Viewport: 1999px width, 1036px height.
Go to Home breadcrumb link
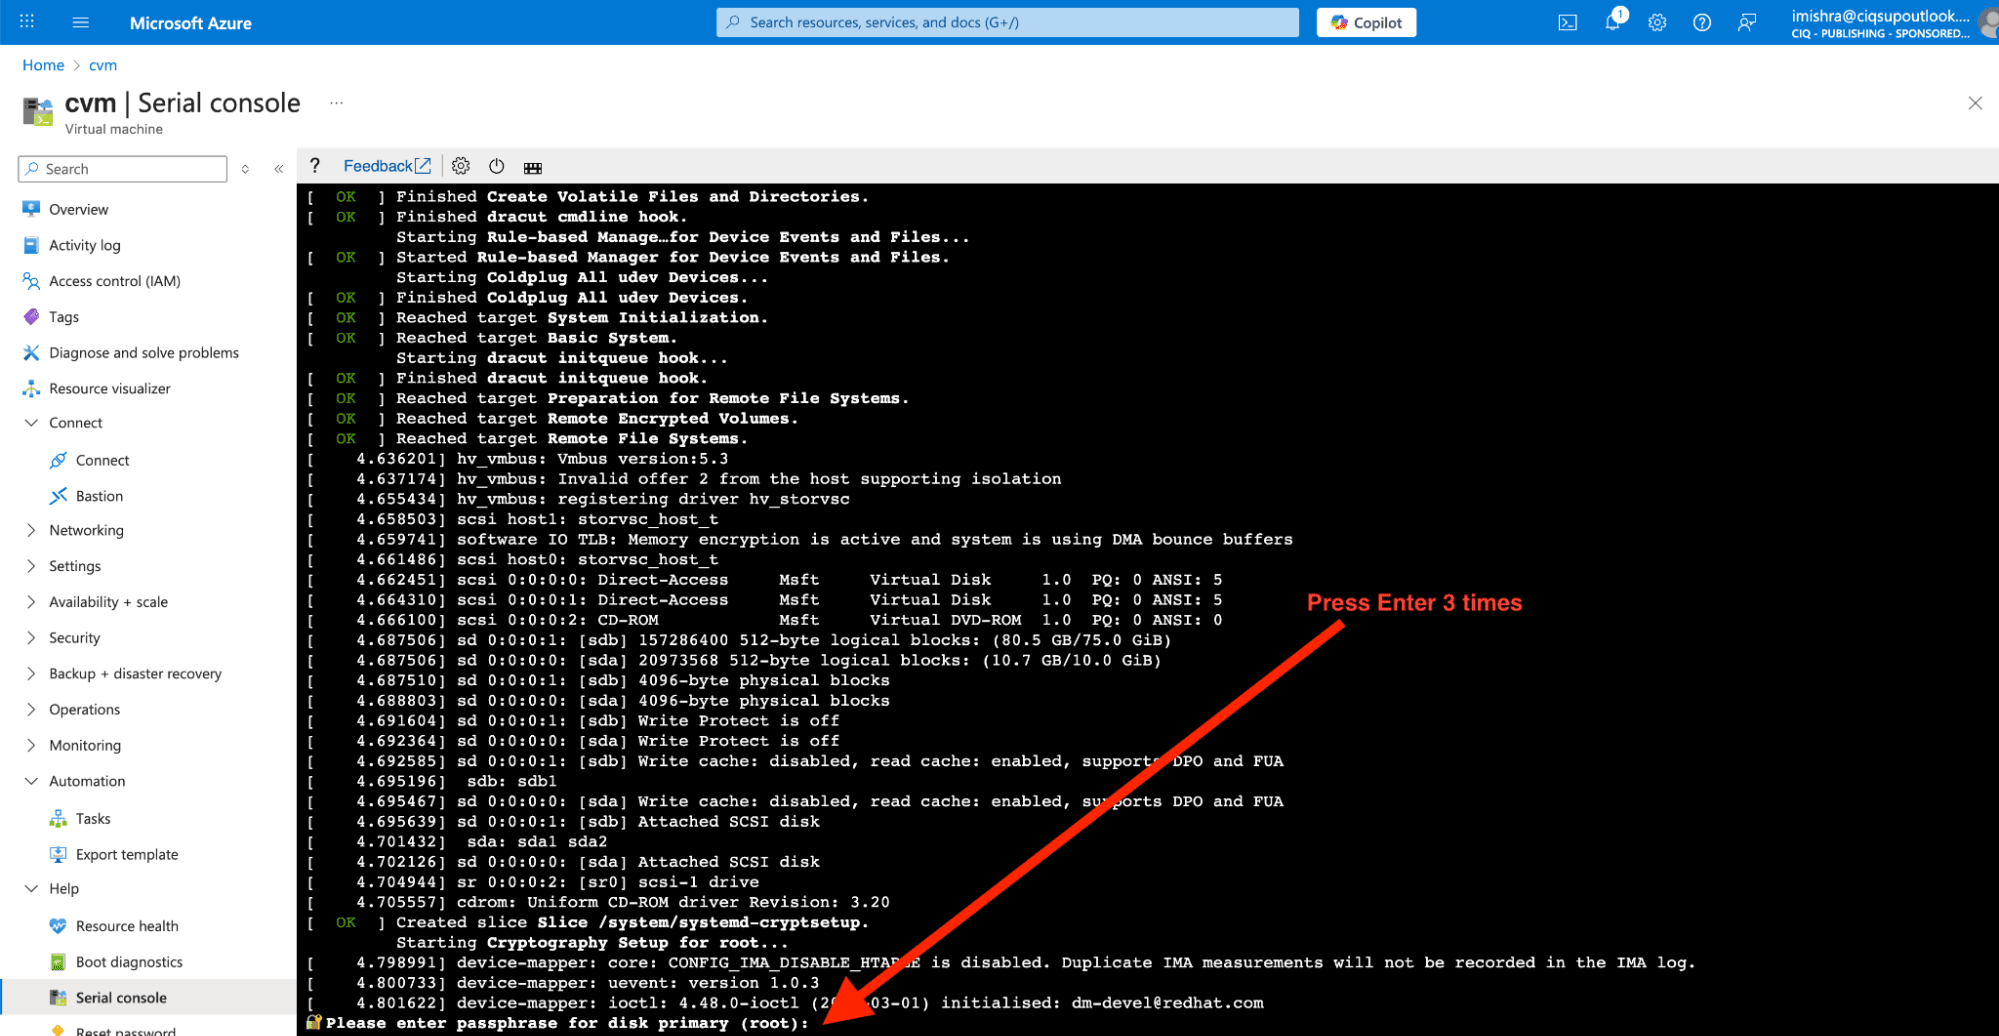click(43, 65)
